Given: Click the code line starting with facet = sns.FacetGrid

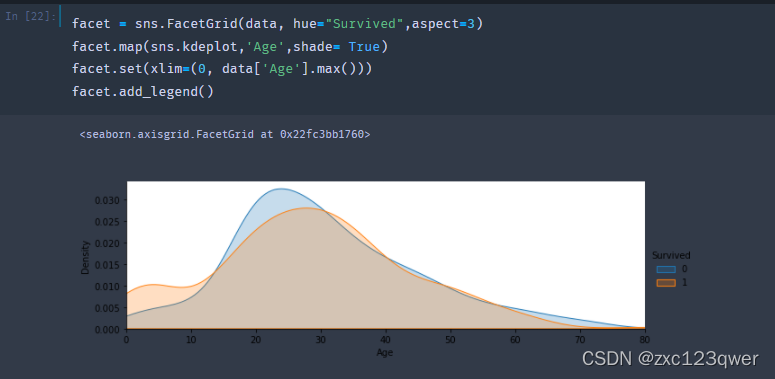Looking at the screenshot, I should (277, 24).
